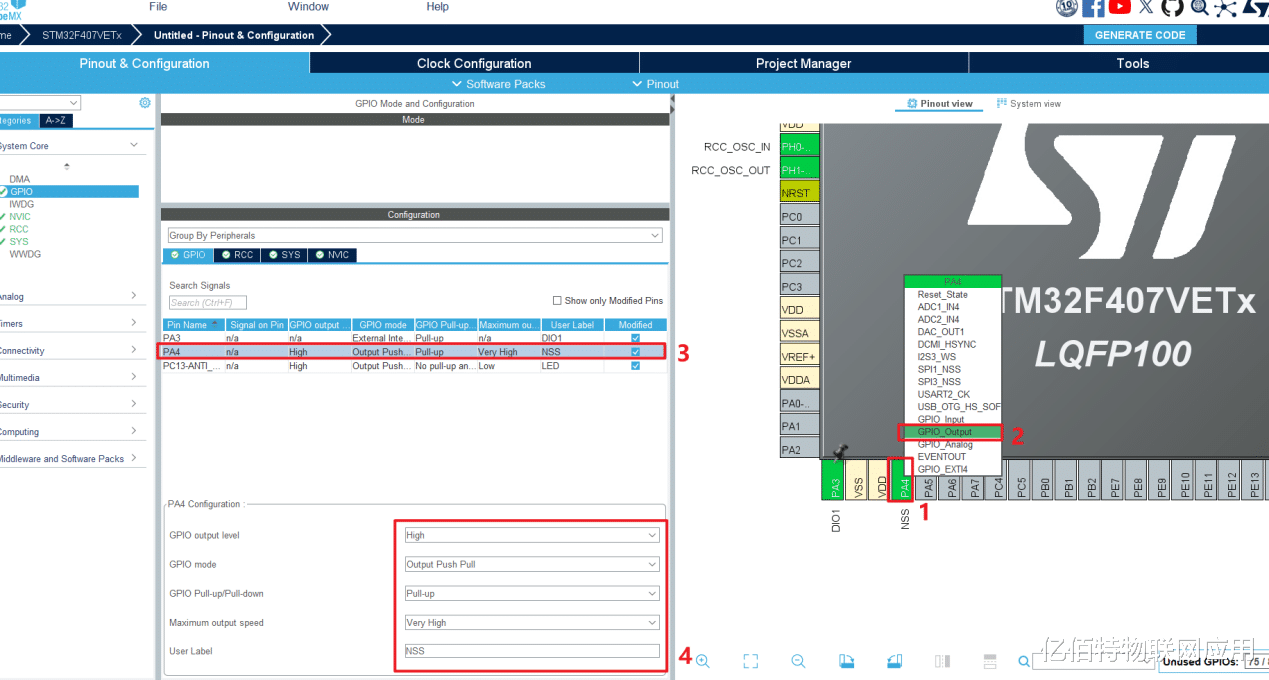Select the PC0 pin on the chip
The image size is (1269, 680).
coord(799,216)
